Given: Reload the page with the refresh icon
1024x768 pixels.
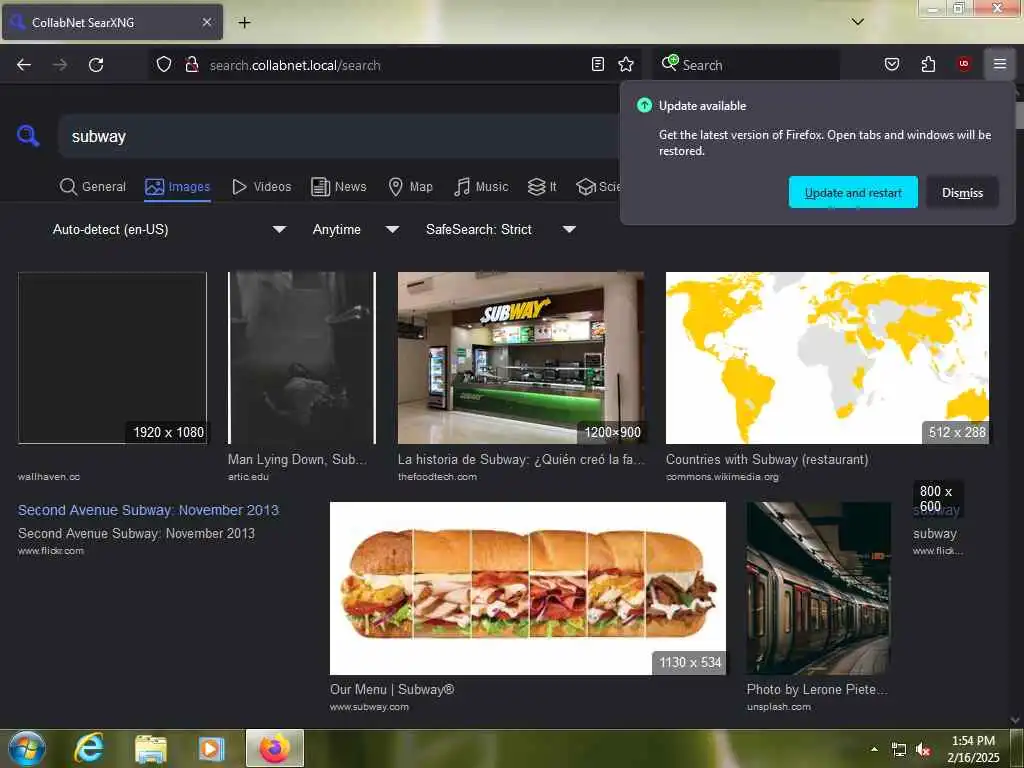Looking at the screenshot, I should [96, 65].
